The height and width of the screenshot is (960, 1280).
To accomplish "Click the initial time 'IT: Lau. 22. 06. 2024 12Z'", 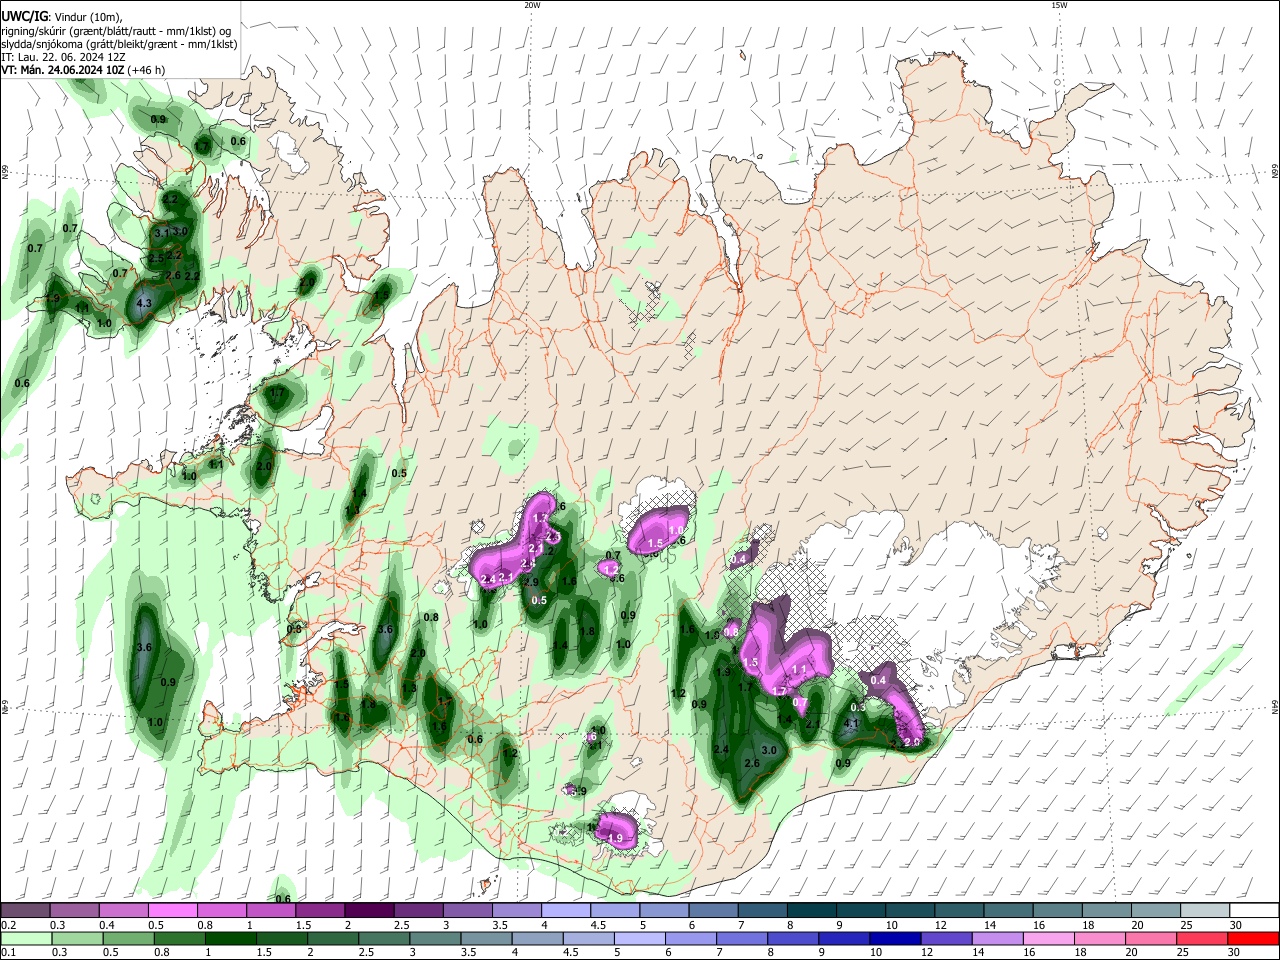I will [x=62, y=58].
